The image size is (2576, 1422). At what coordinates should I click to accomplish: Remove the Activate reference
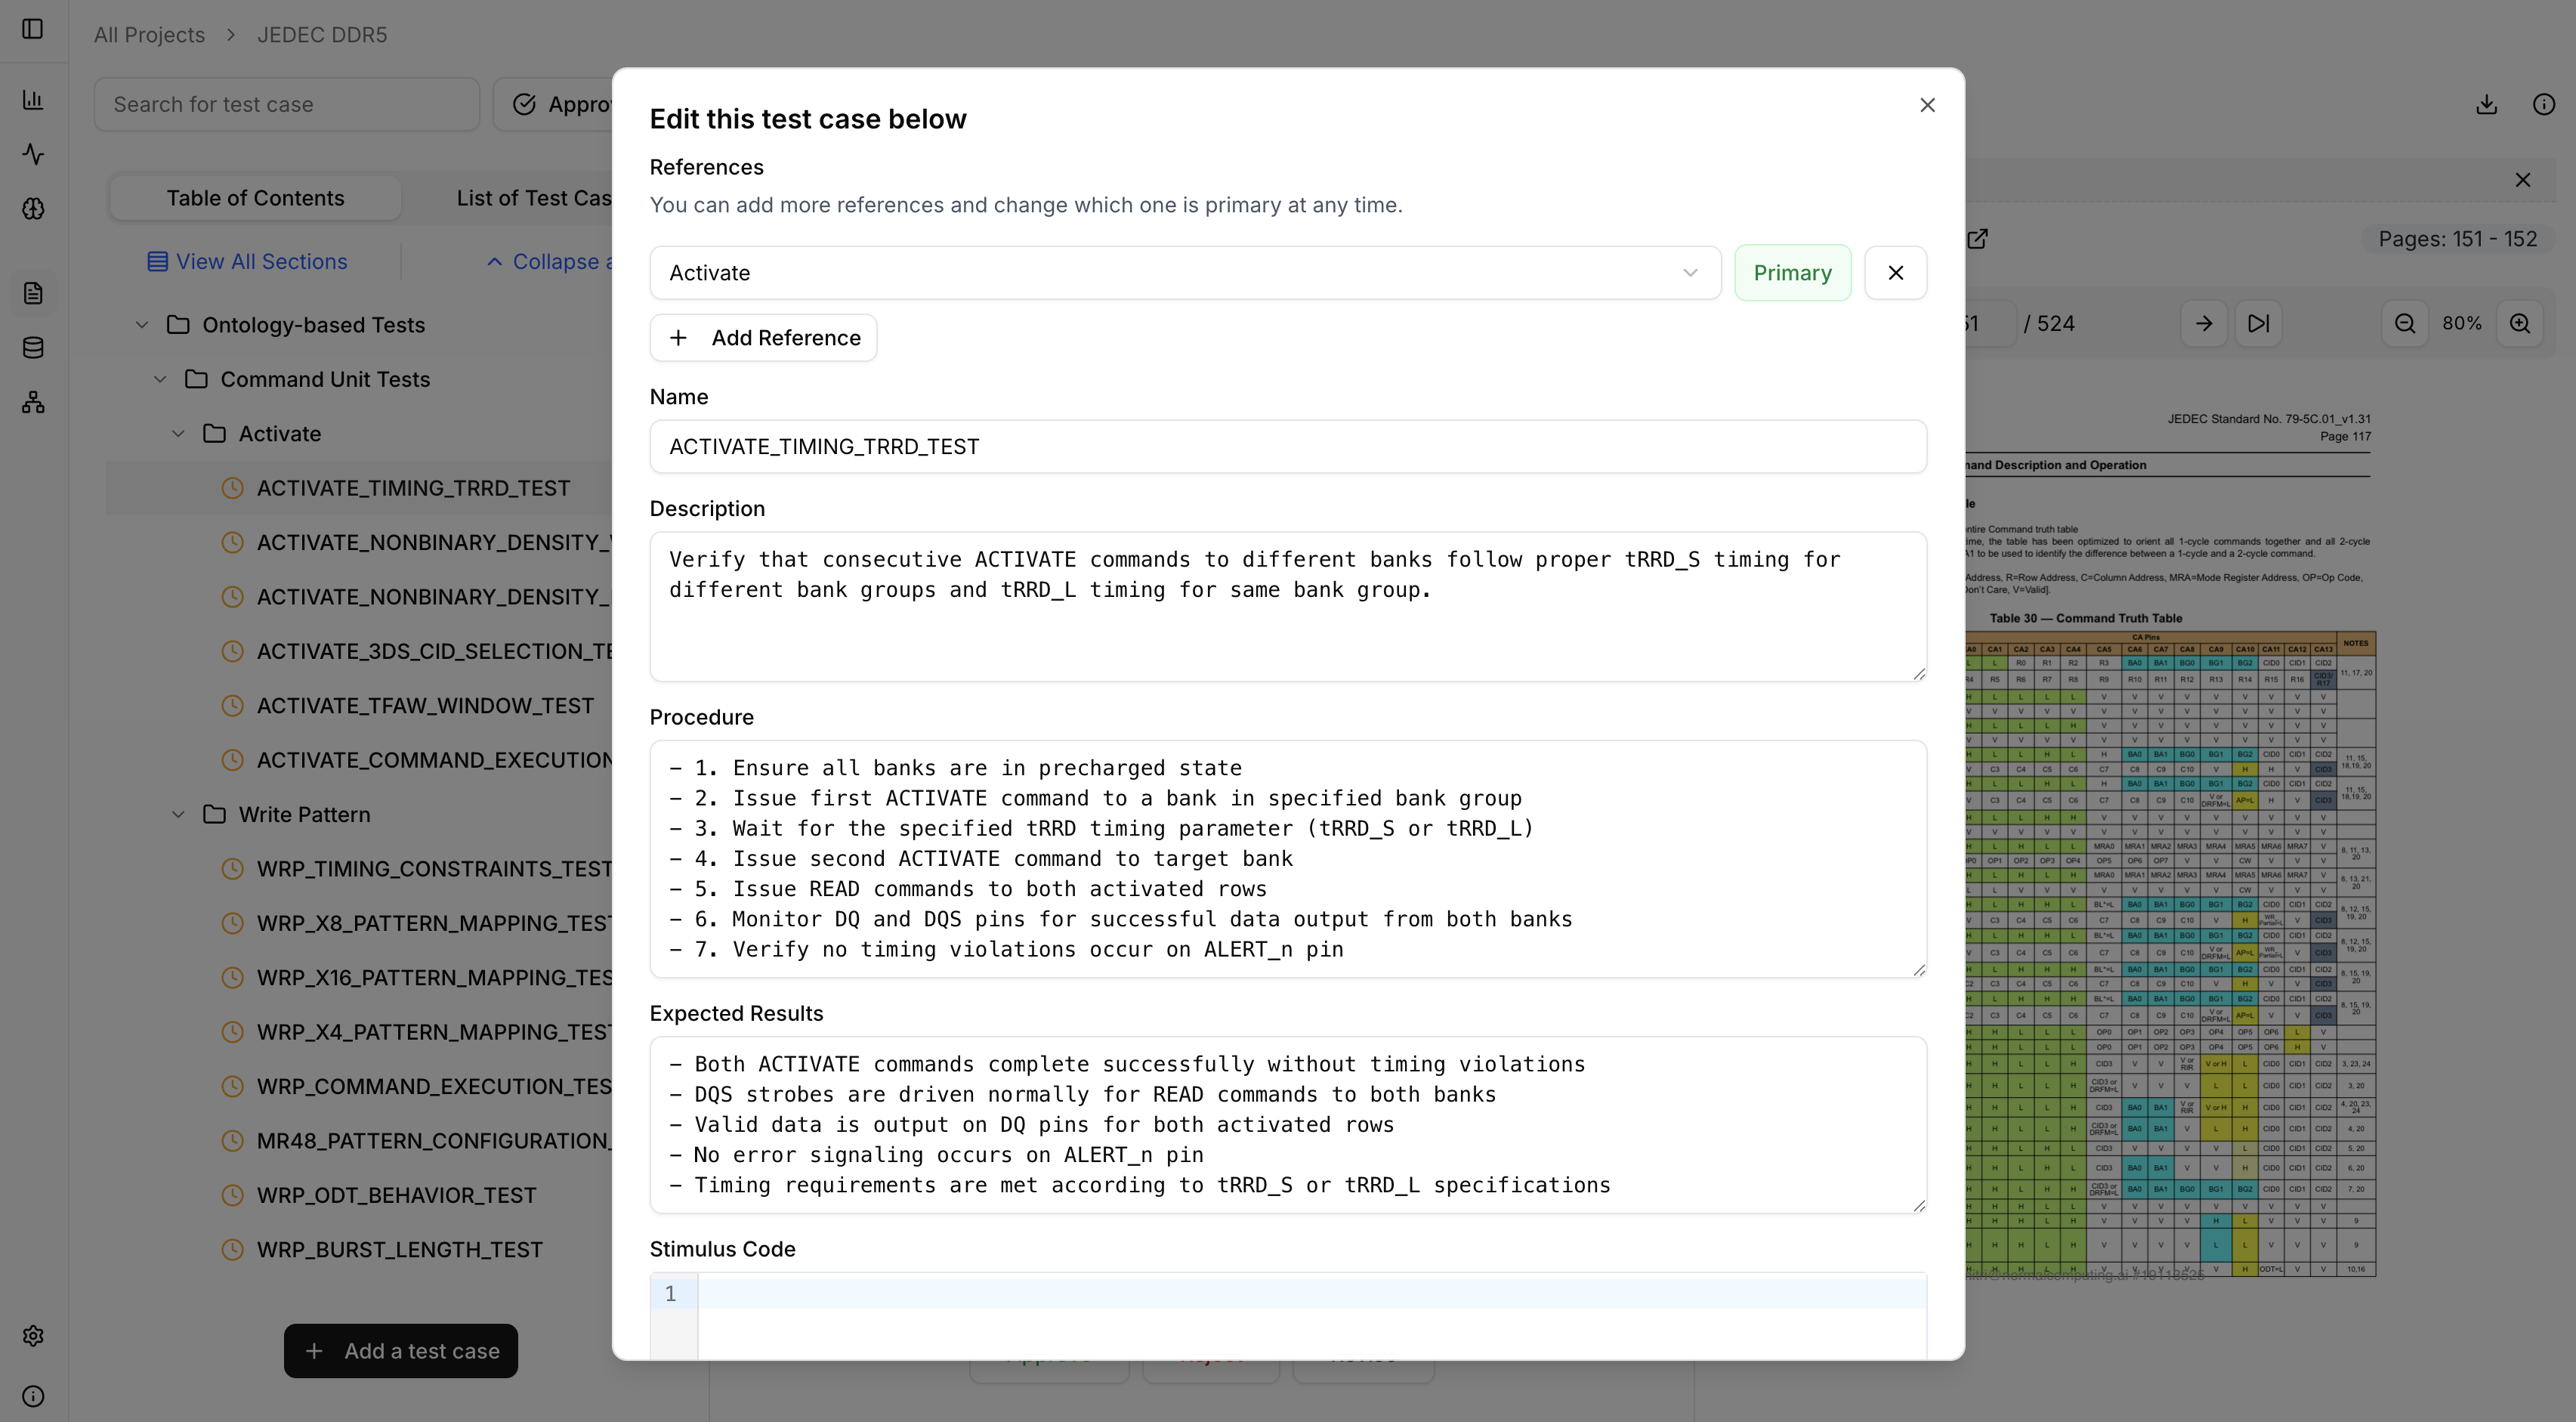click(x=1895, y=272)
